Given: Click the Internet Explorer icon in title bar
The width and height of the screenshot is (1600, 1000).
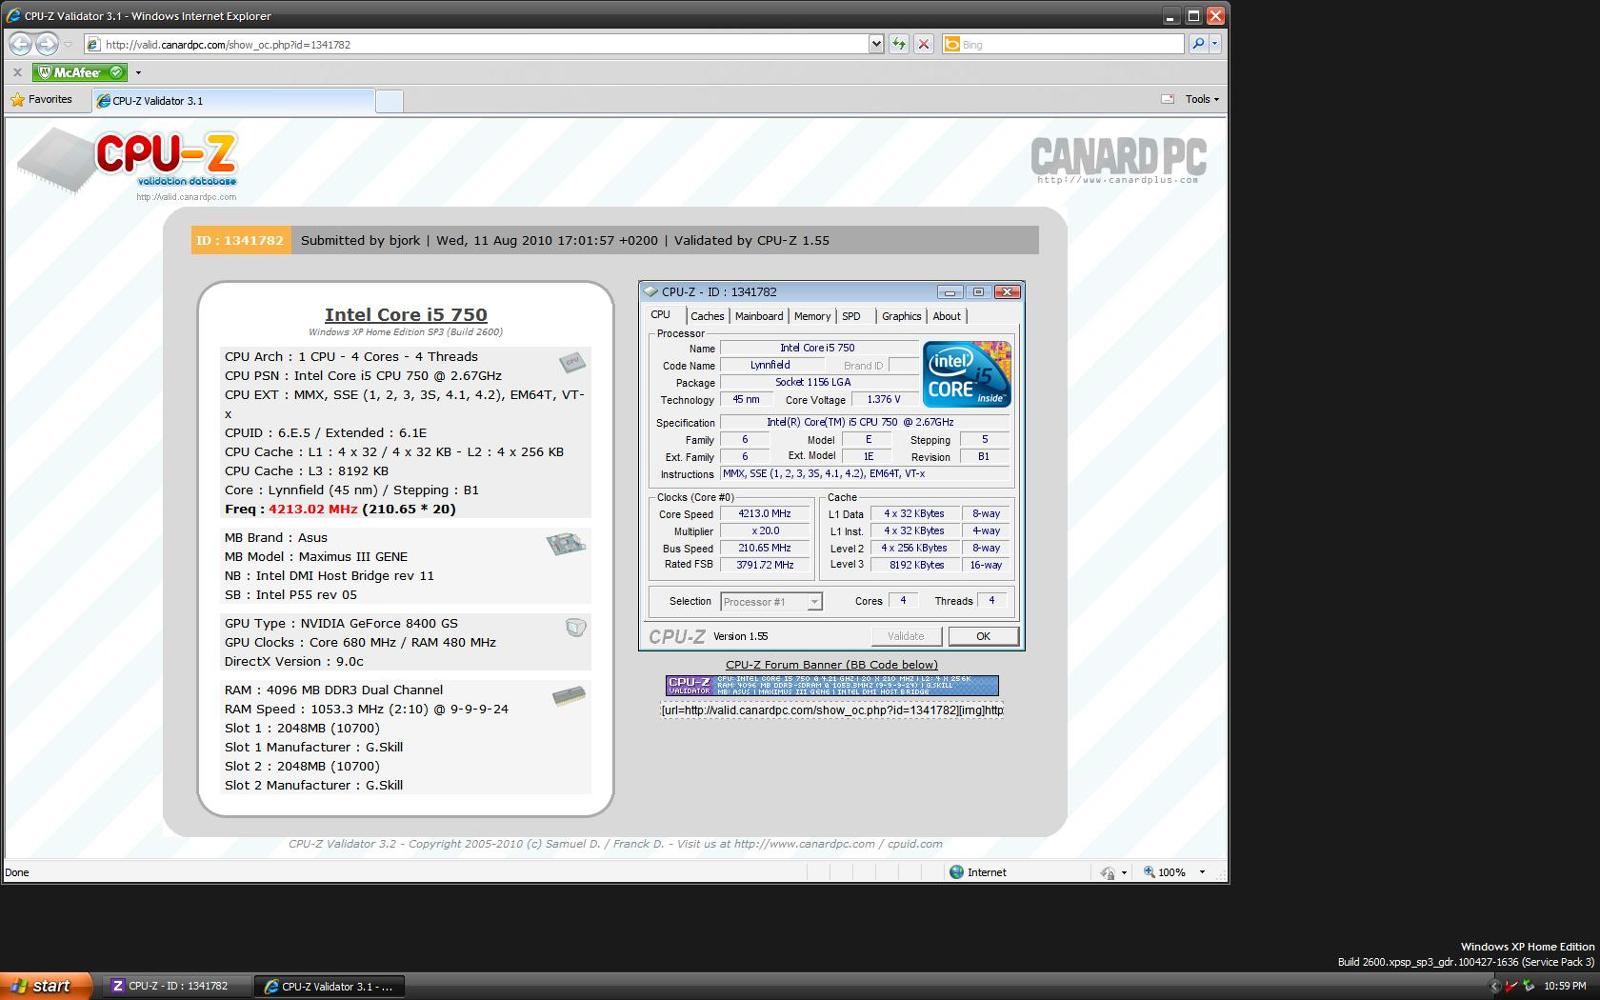Looking at the screenshot, I should [13, 16].
